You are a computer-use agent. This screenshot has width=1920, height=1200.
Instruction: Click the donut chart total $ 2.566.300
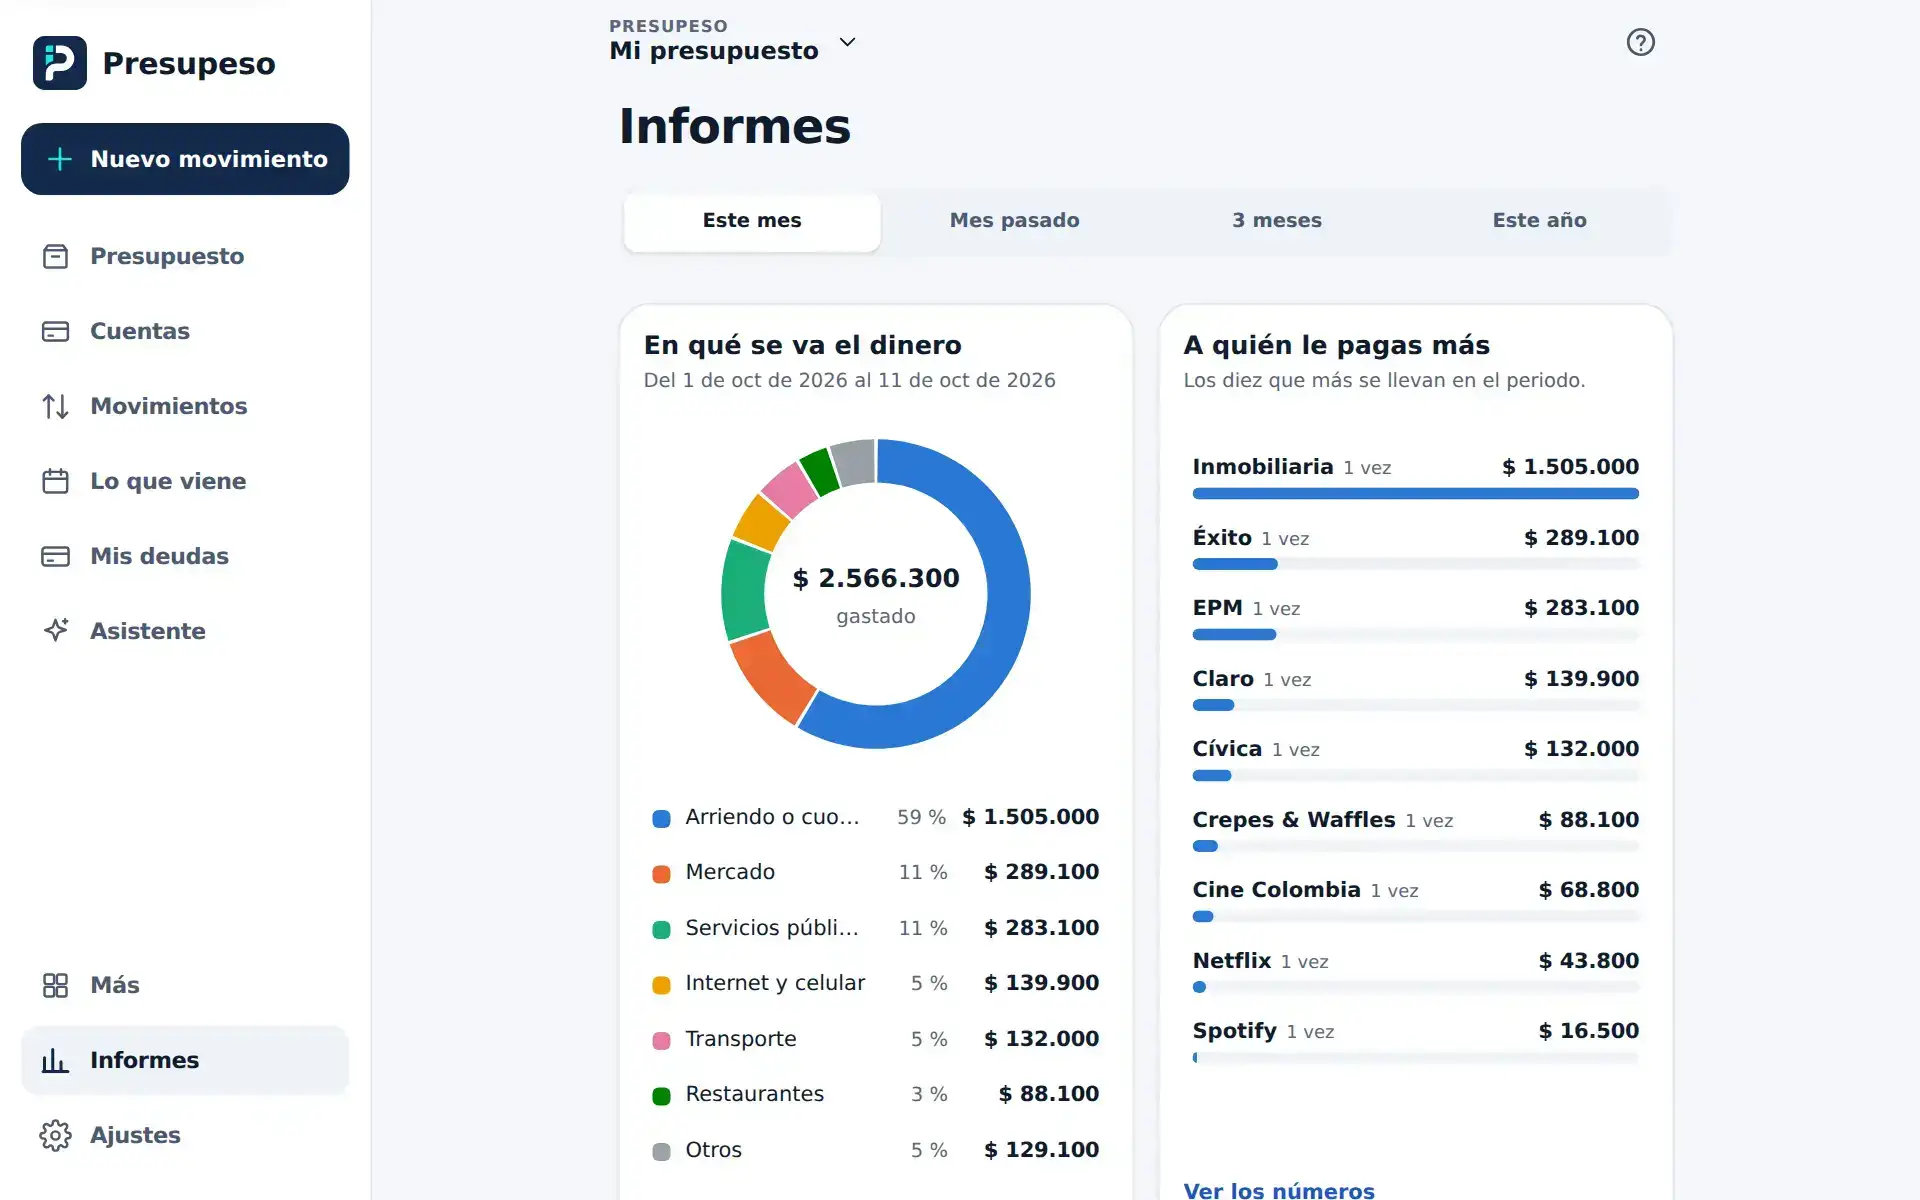click(876, 578)
